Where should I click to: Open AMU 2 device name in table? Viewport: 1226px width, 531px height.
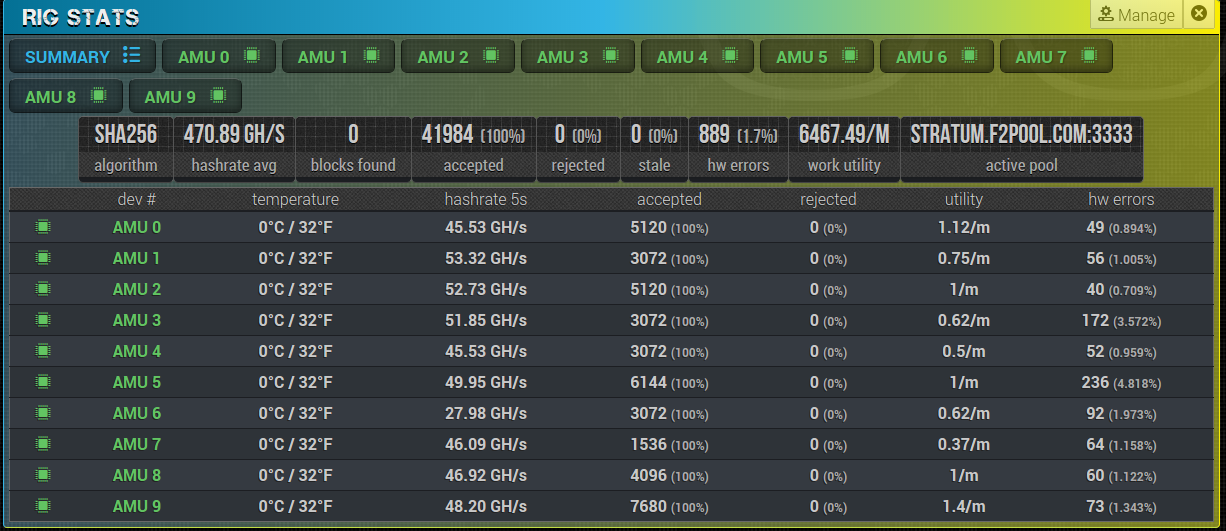[137, 289]
